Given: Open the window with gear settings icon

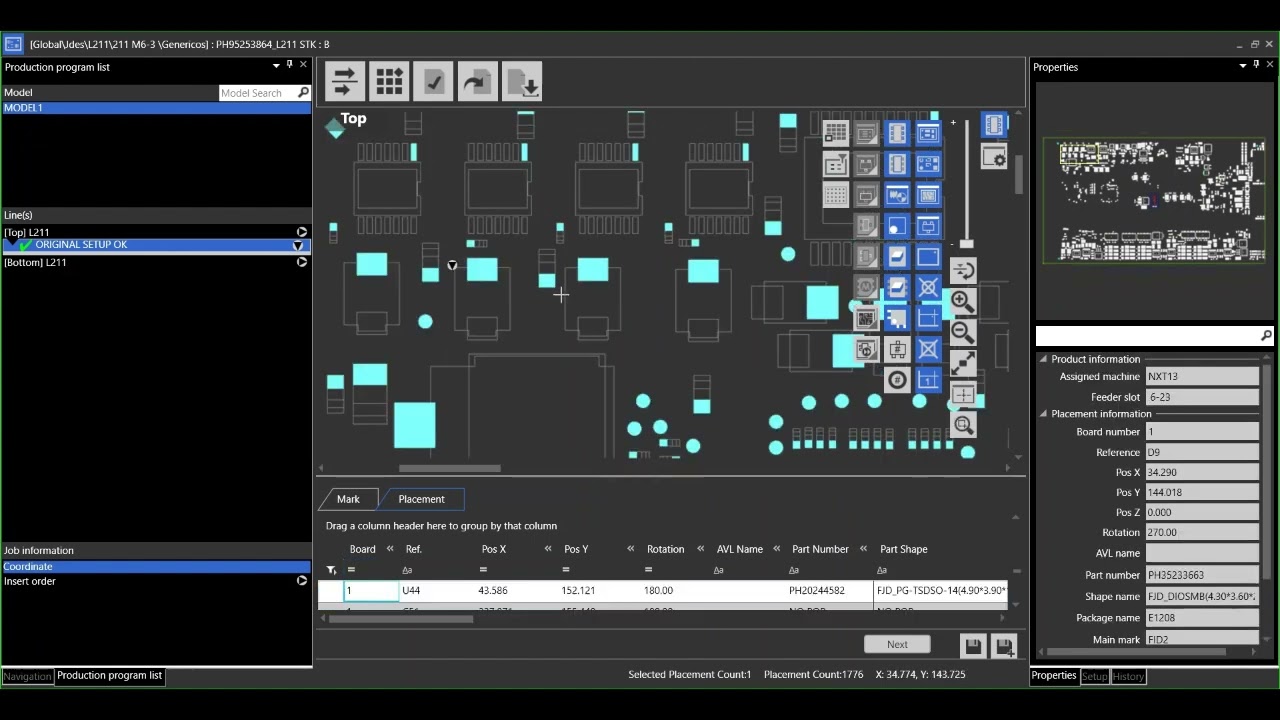Looking at the screenshot, I should click(x=994, y=157).
